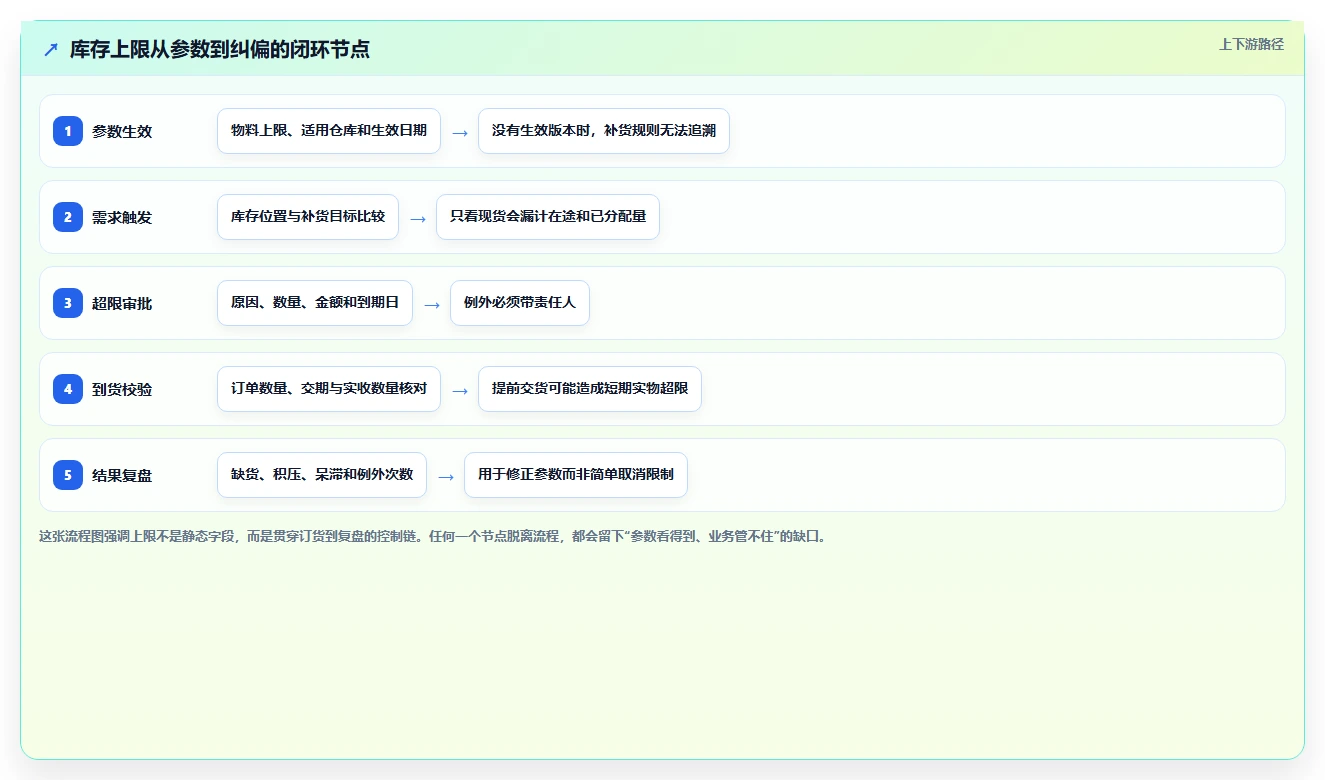Click the 缺货、积压、呆滞和例外次数 chip
The width and height of the screenshot is (1325, 780).
pos(322,475)
